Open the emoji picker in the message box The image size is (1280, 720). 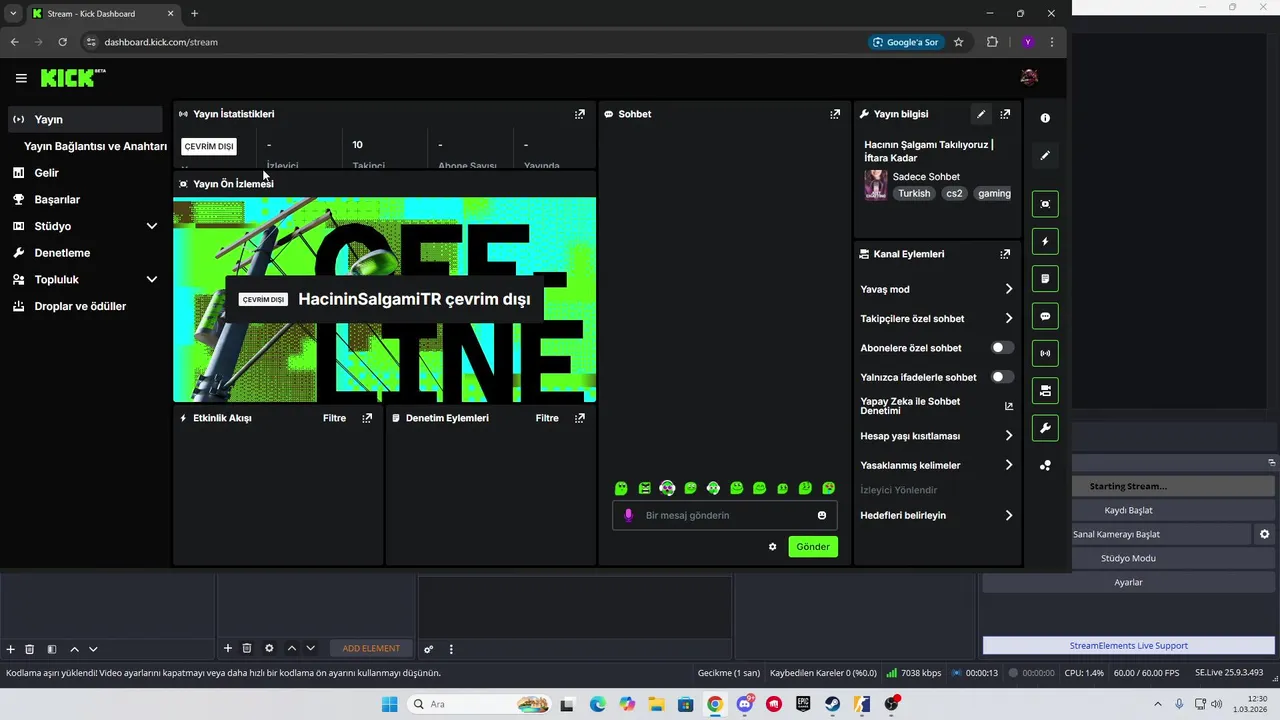coord(822,515)
